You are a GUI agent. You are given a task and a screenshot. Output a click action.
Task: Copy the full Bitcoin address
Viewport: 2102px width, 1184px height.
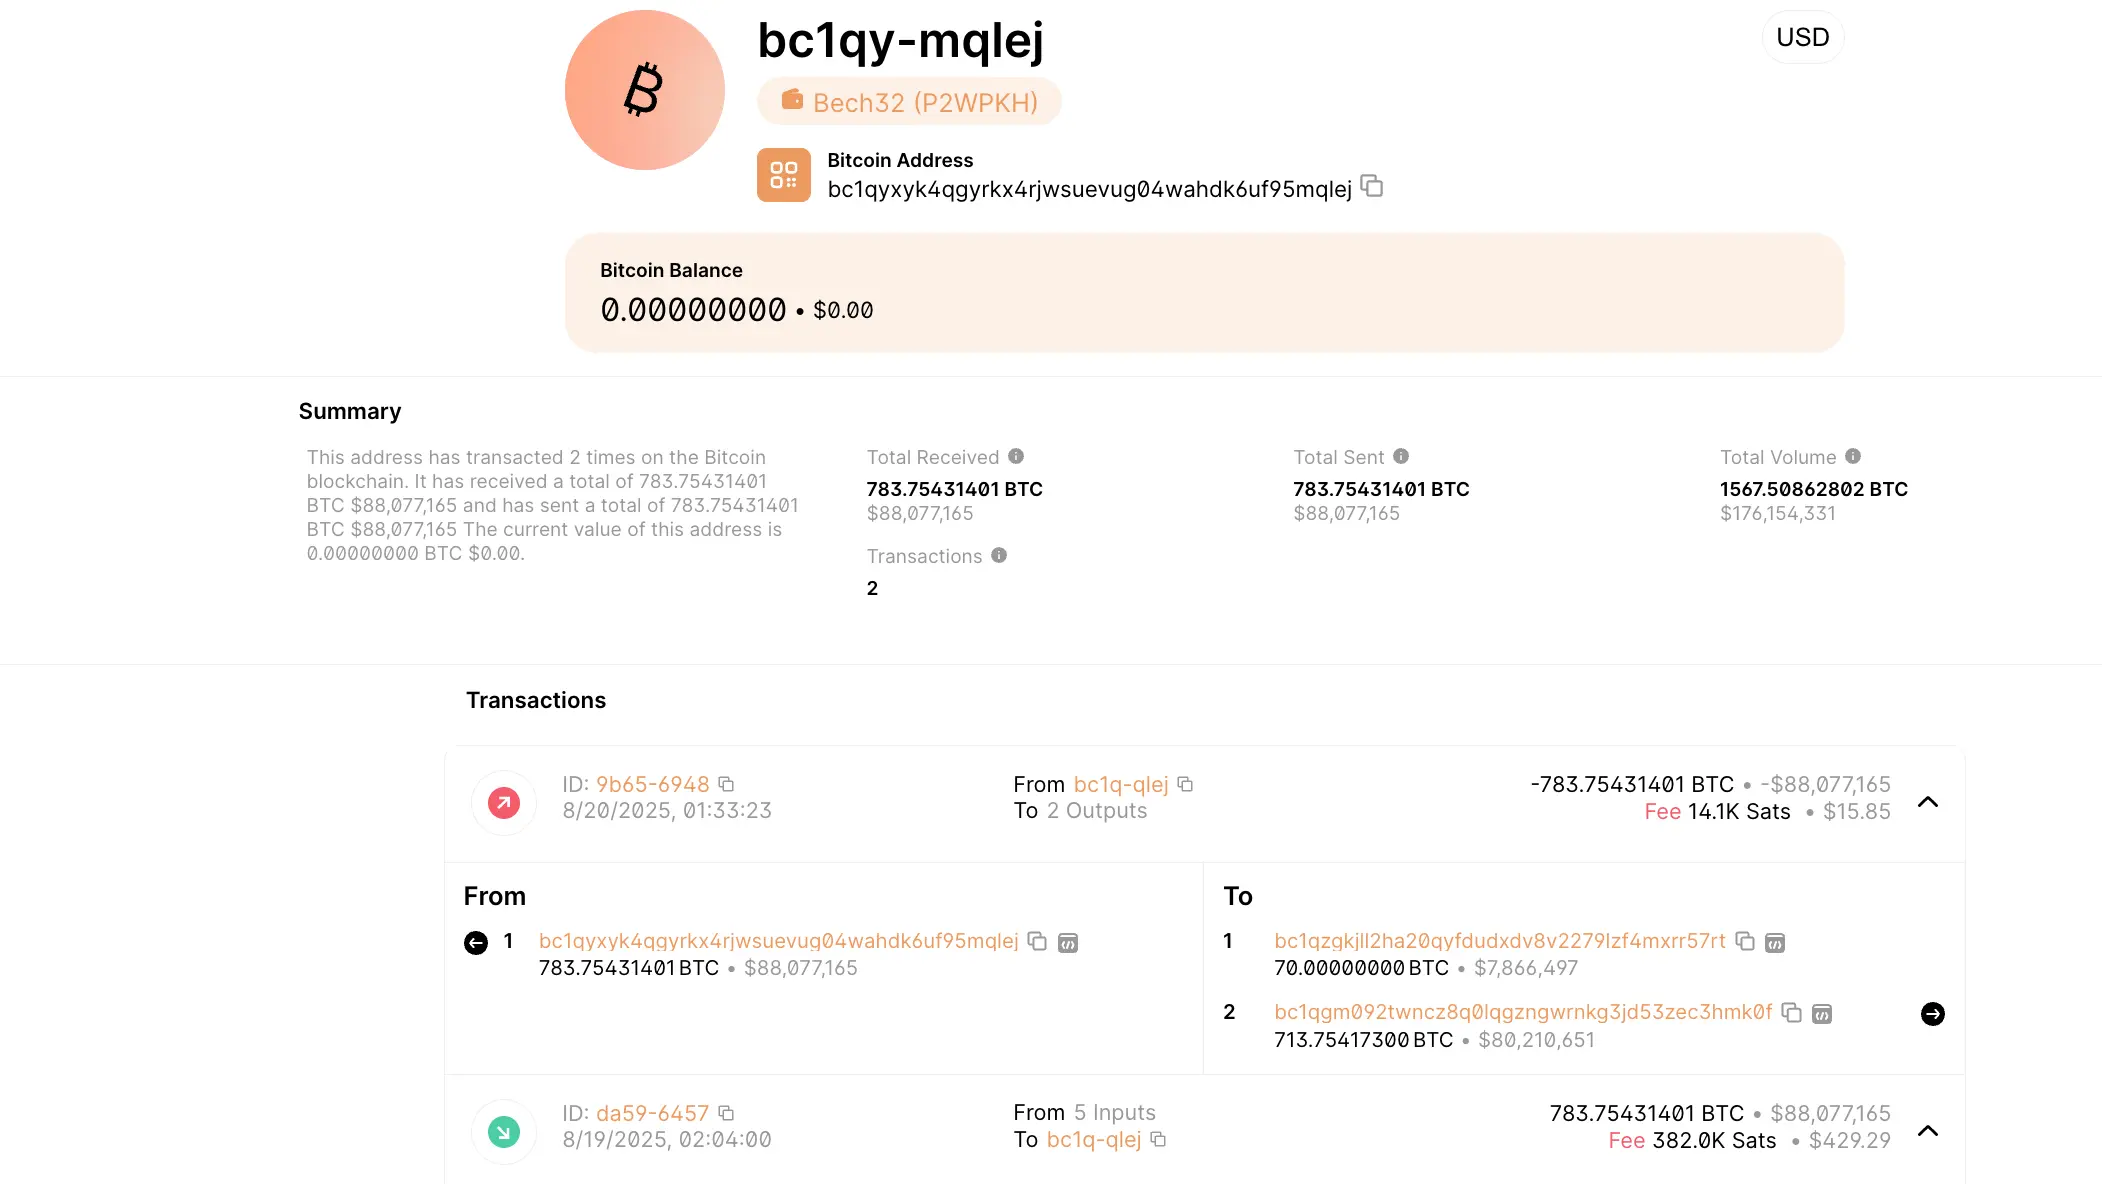click(x=1372, y=188)
